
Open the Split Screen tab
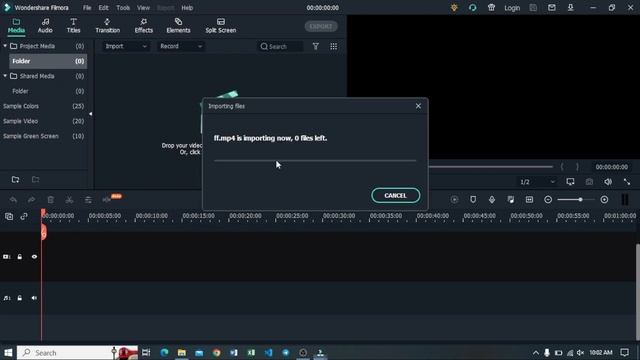(220, 26)
